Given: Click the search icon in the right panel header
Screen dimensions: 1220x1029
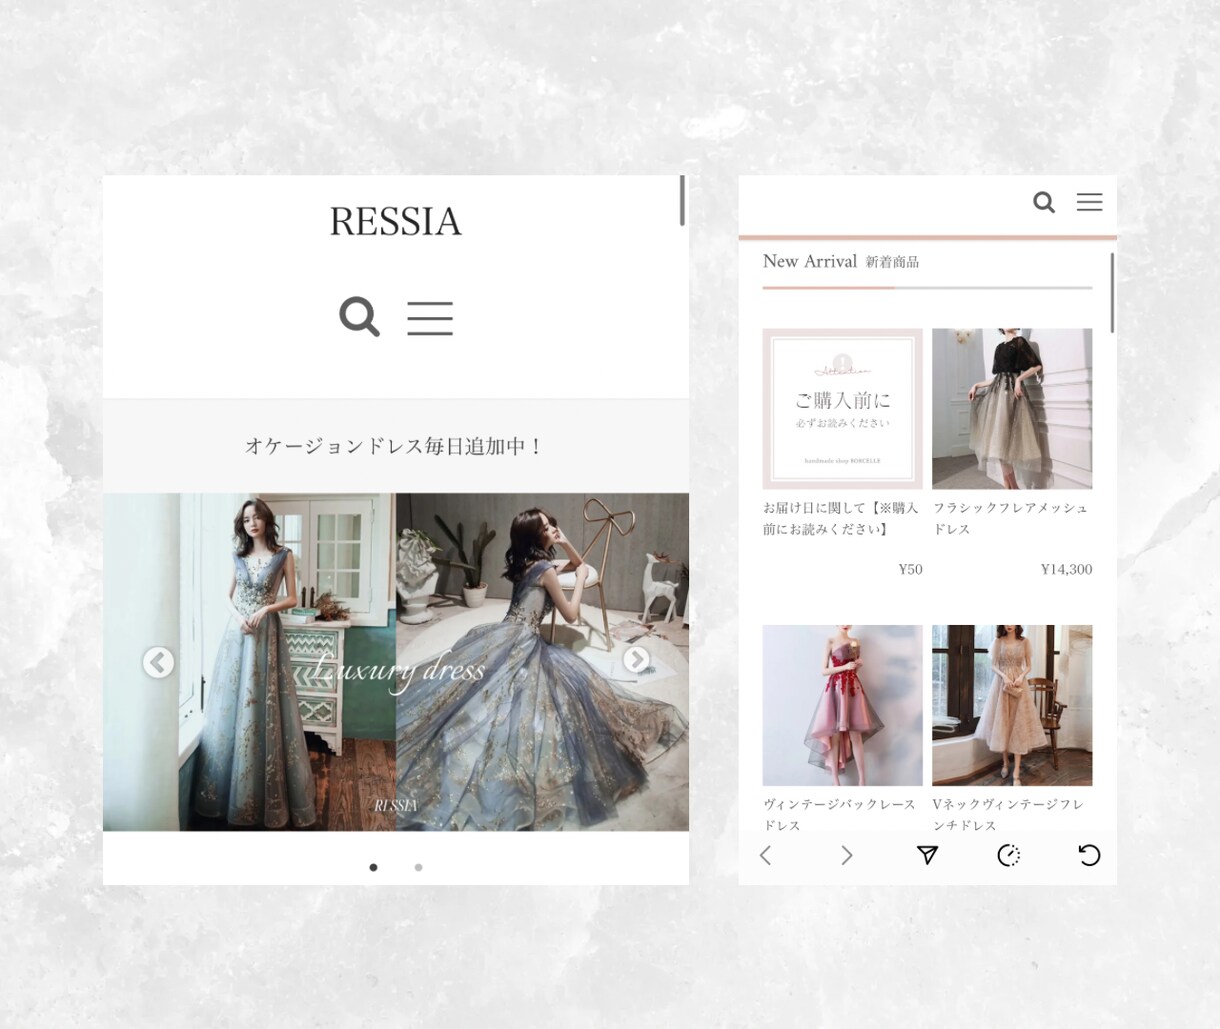Looking at the screenshot, I should (1044, 202).
